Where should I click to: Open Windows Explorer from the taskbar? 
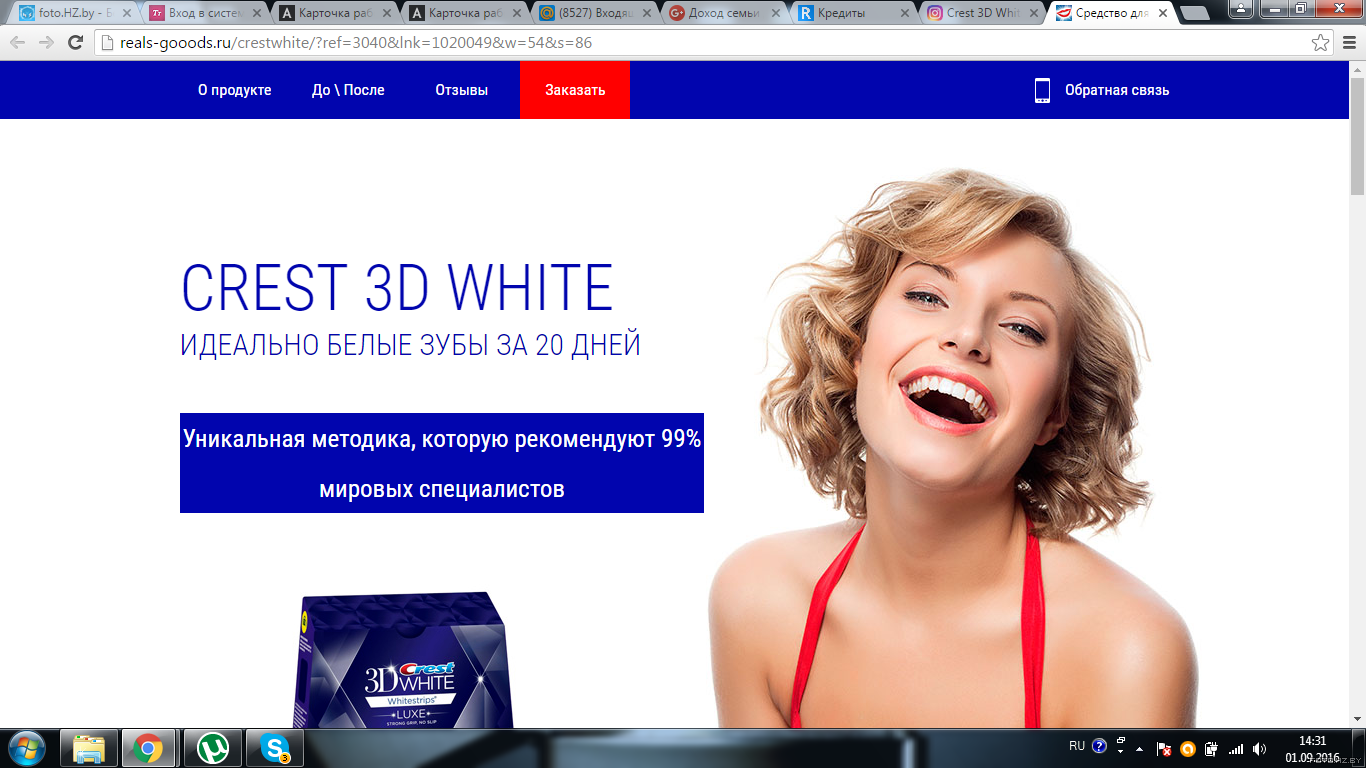click(x=89, y=748)
